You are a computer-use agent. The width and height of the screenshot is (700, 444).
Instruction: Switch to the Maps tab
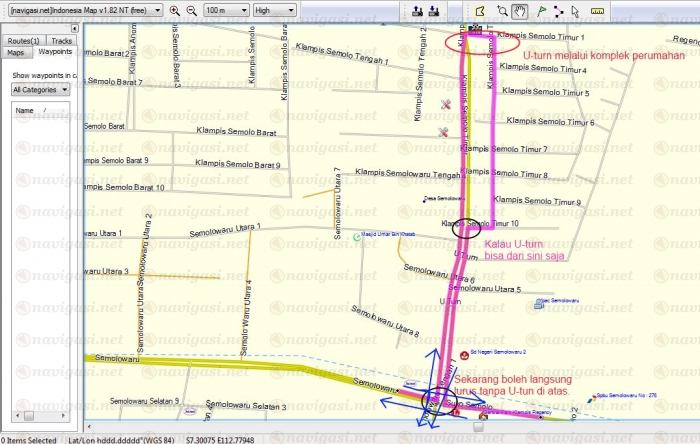click(x=15, y=51)
